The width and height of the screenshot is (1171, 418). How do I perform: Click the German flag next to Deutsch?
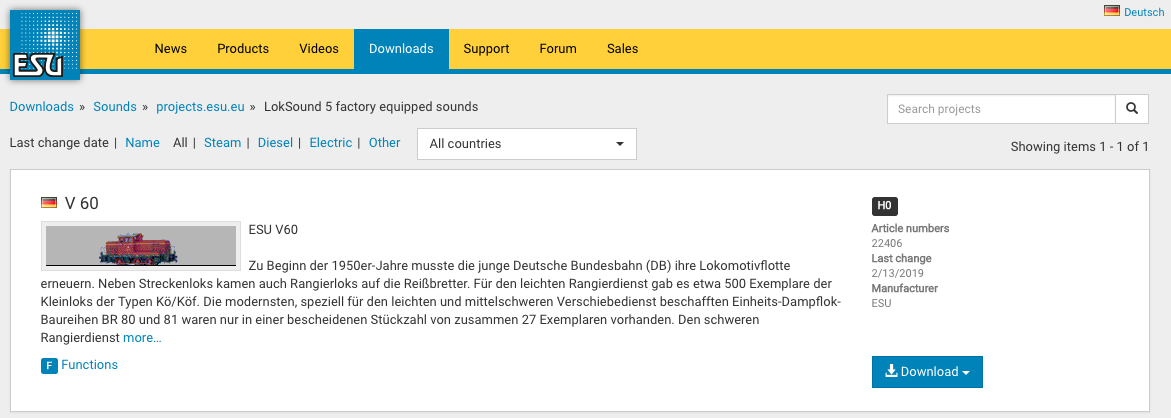pyautogui.click(x=1111, y=11)
